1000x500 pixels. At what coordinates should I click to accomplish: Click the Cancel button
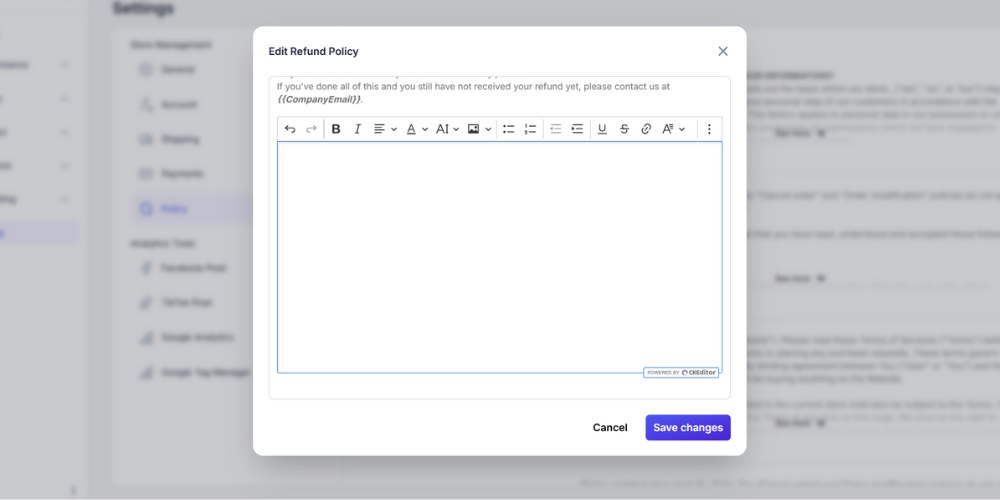pyautogui.click(x=610, y=427)
